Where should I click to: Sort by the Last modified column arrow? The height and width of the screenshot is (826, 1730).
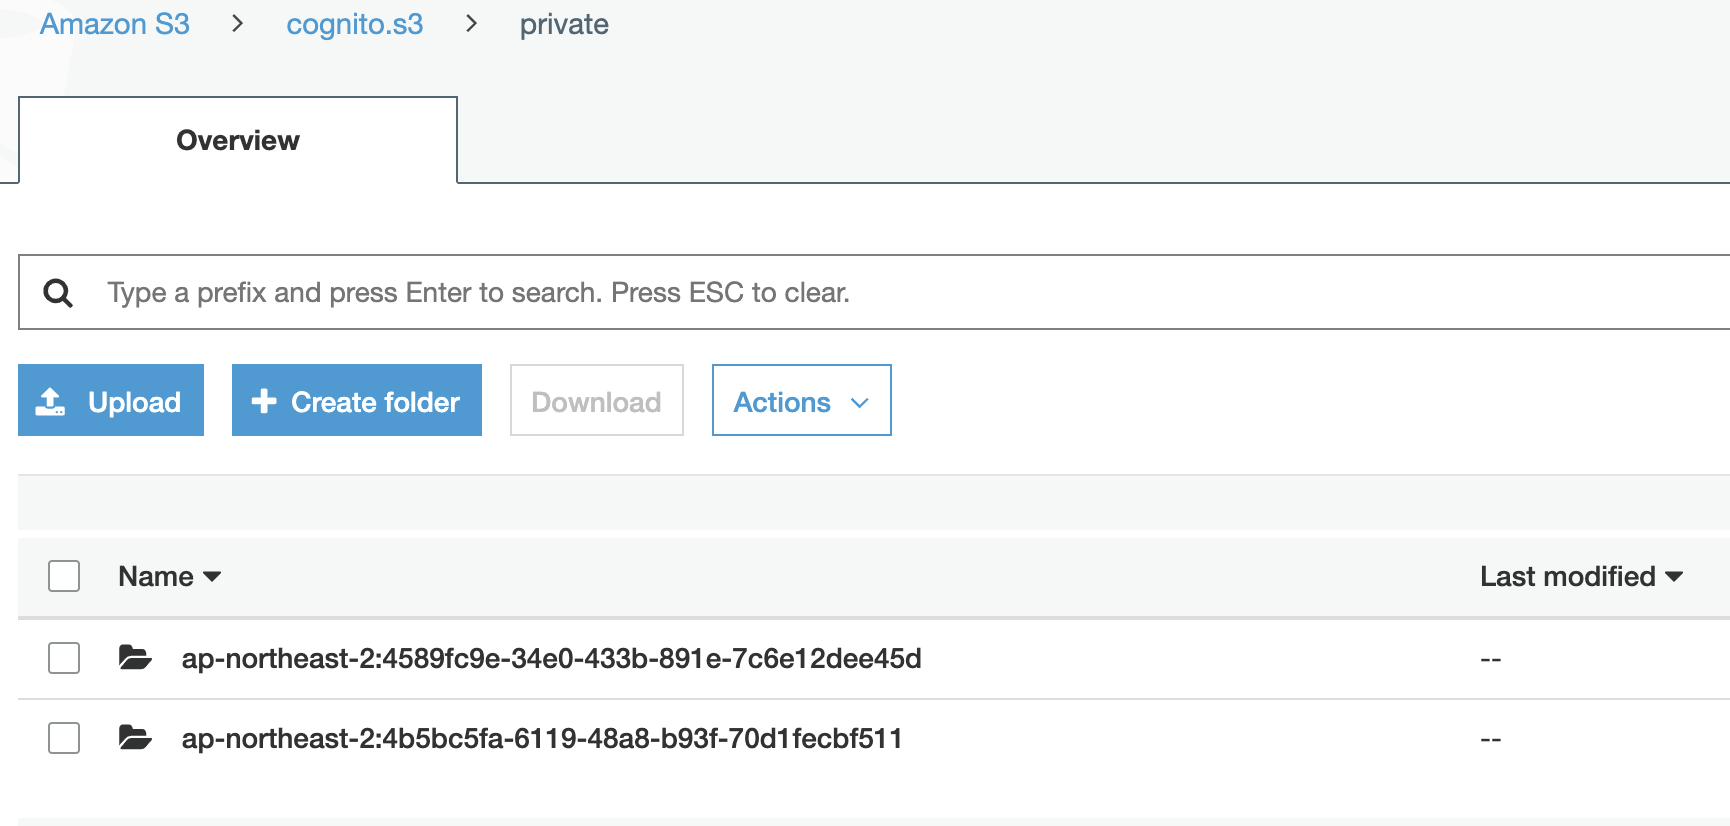coord(1674,577)
